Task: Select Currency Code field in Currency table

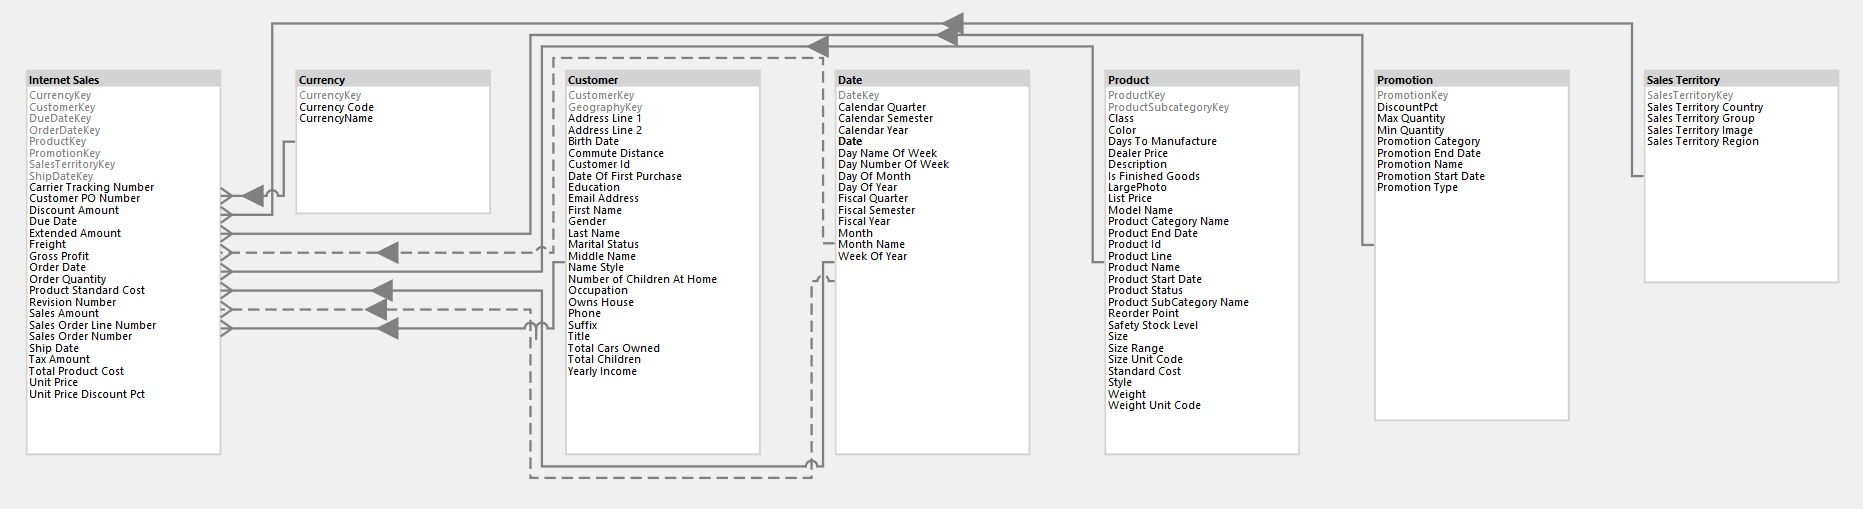Action: 336,107
